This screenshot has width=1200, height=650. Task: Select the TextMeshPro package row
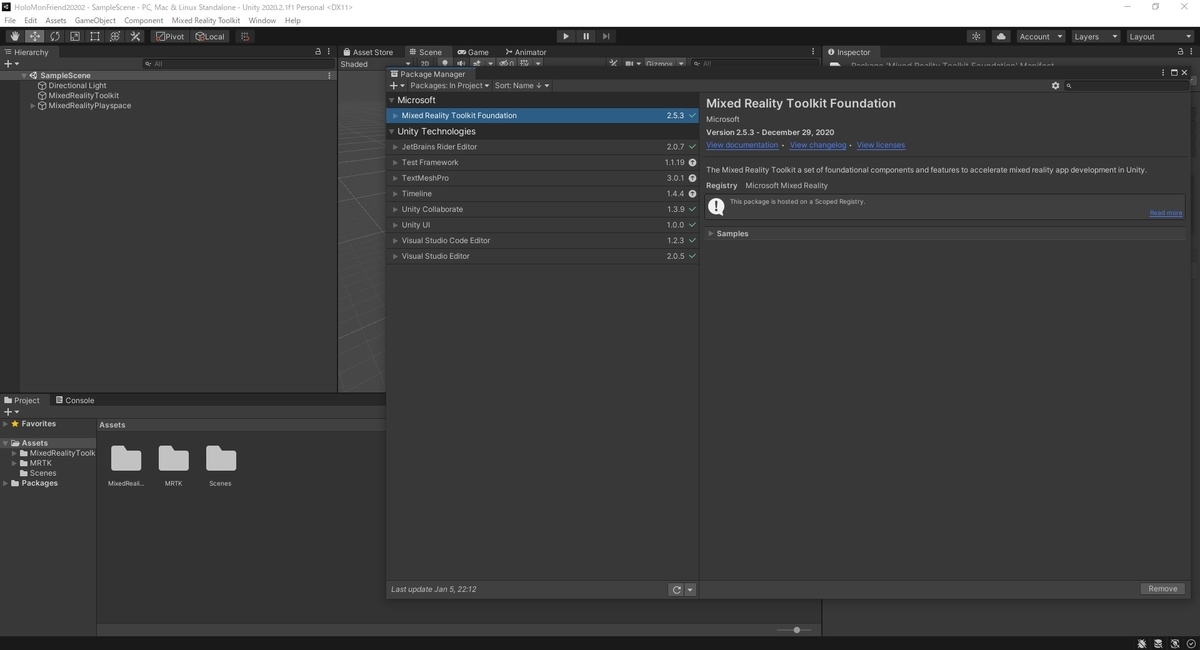(x=543, y=178)
